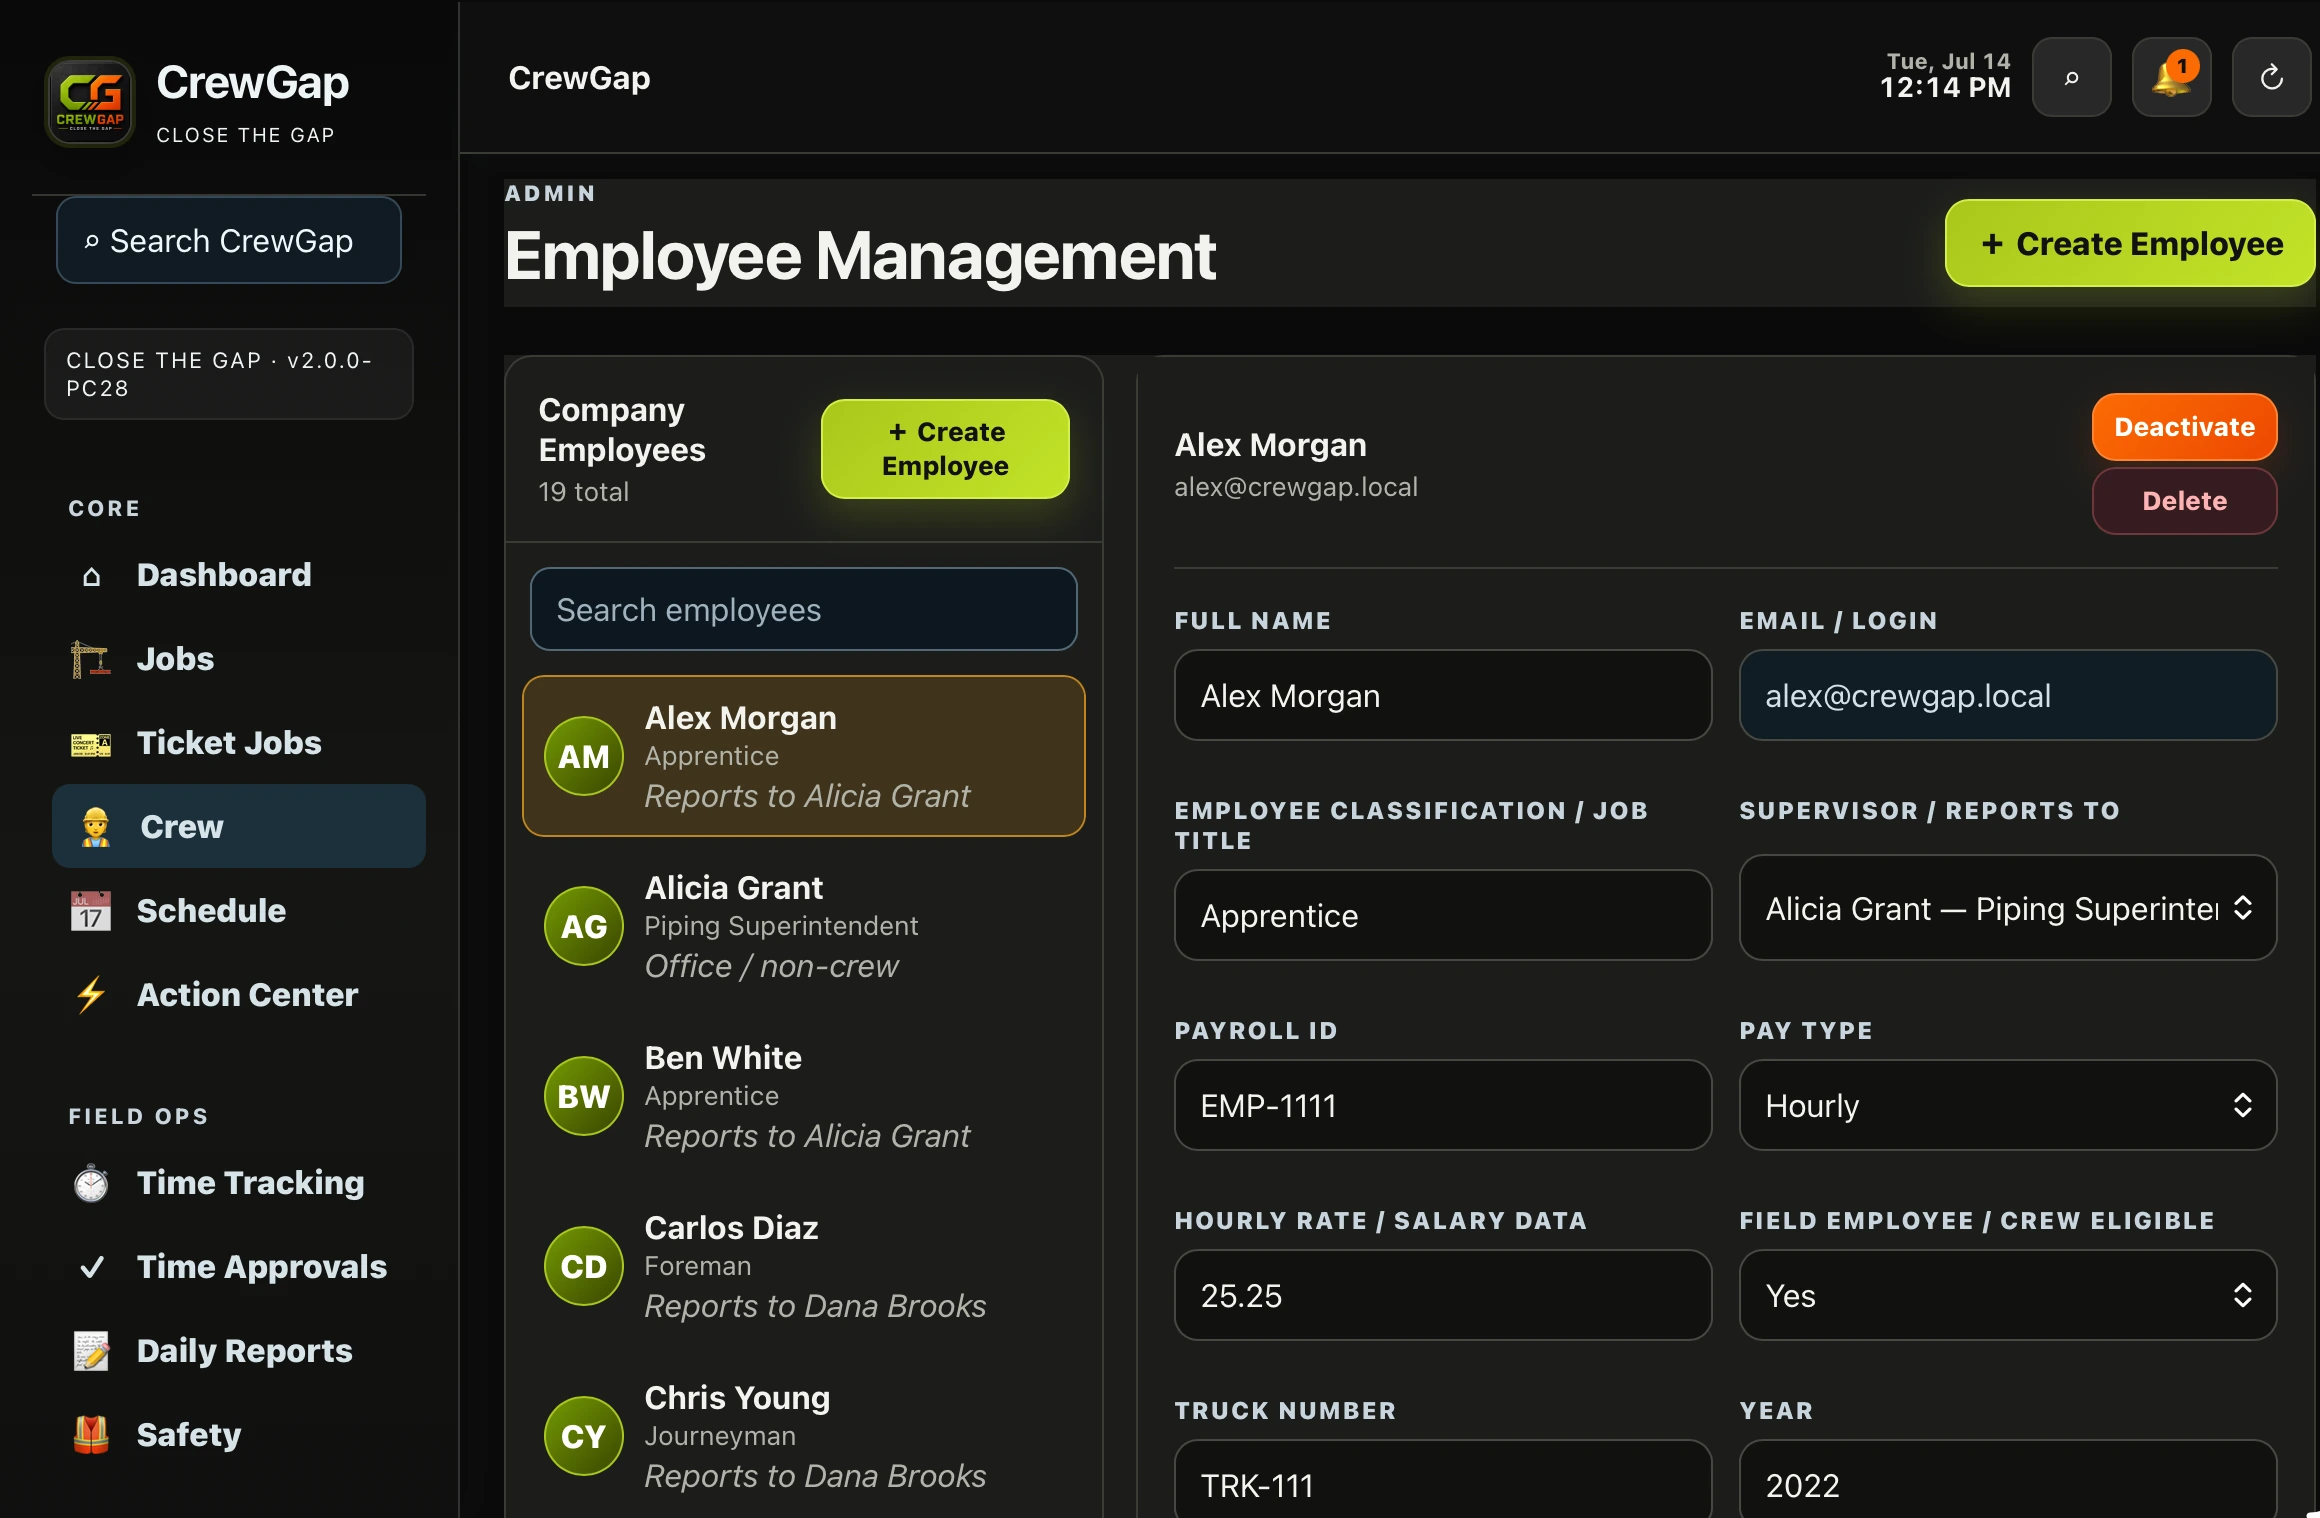Viewport: 2320px width, 1518px height.
Task: Open Daily Reports in the sidebar
Action: (238, 1351)
